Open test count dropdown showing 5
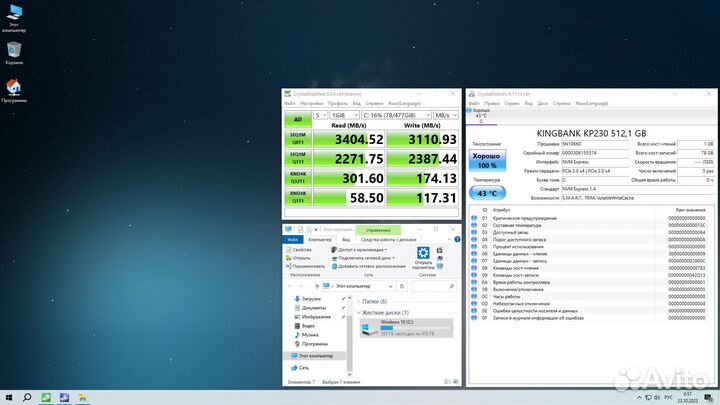Screen dimensions: 720x405 pyautogui.click(x=321, y=115)
